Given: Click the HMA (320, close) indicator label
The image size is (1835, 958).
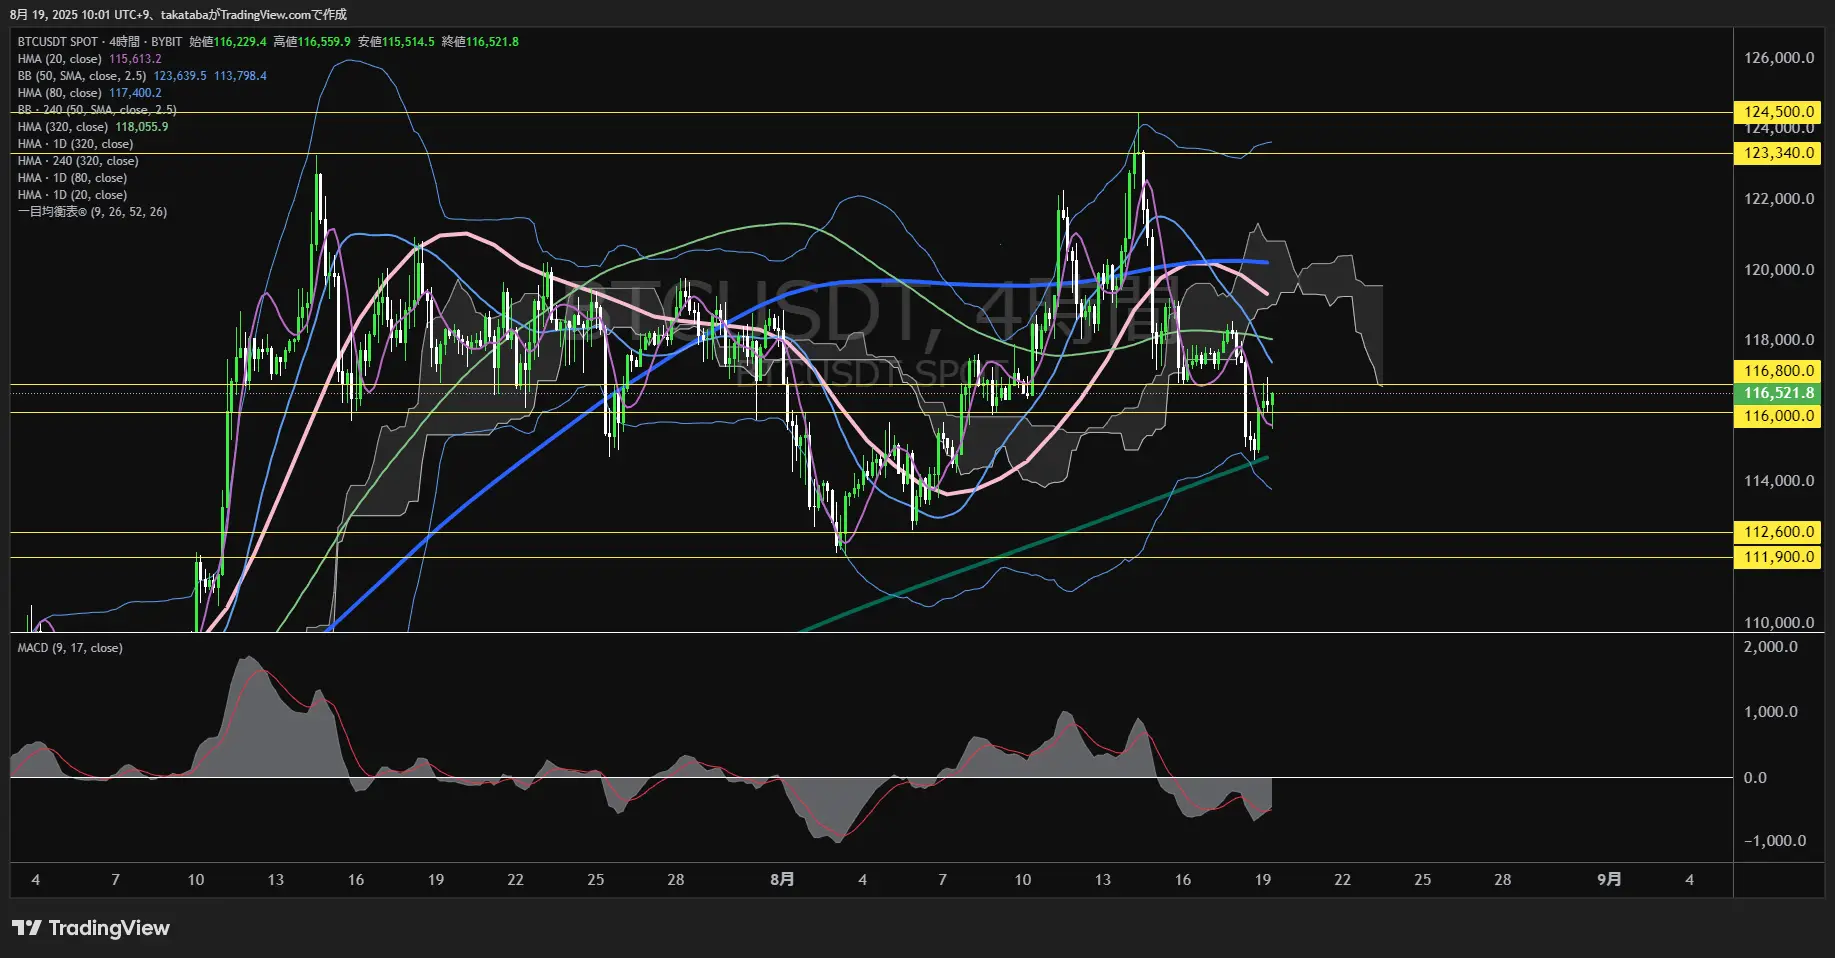Looking at the screenshot, I should coord(63,127).
